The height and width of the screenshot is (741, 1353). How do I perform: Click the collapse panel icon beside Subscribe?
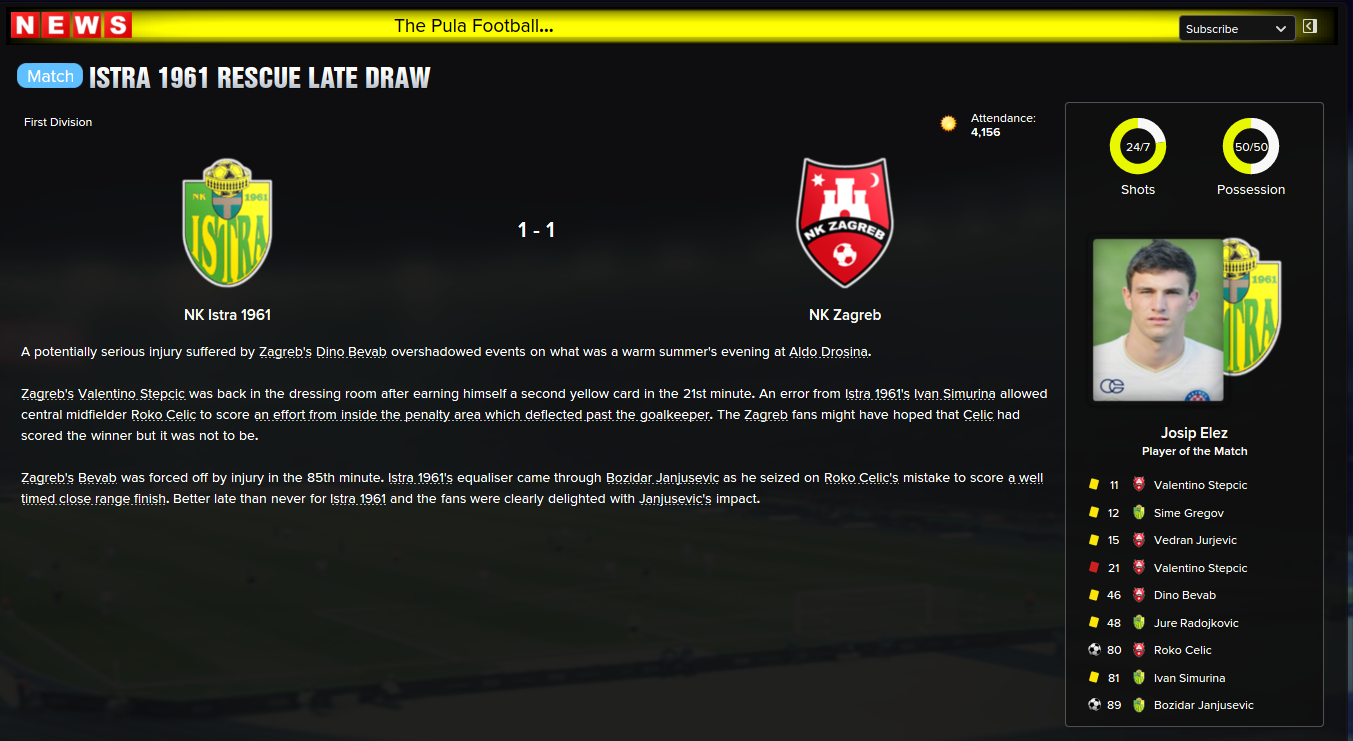(x=1310, y=27)
